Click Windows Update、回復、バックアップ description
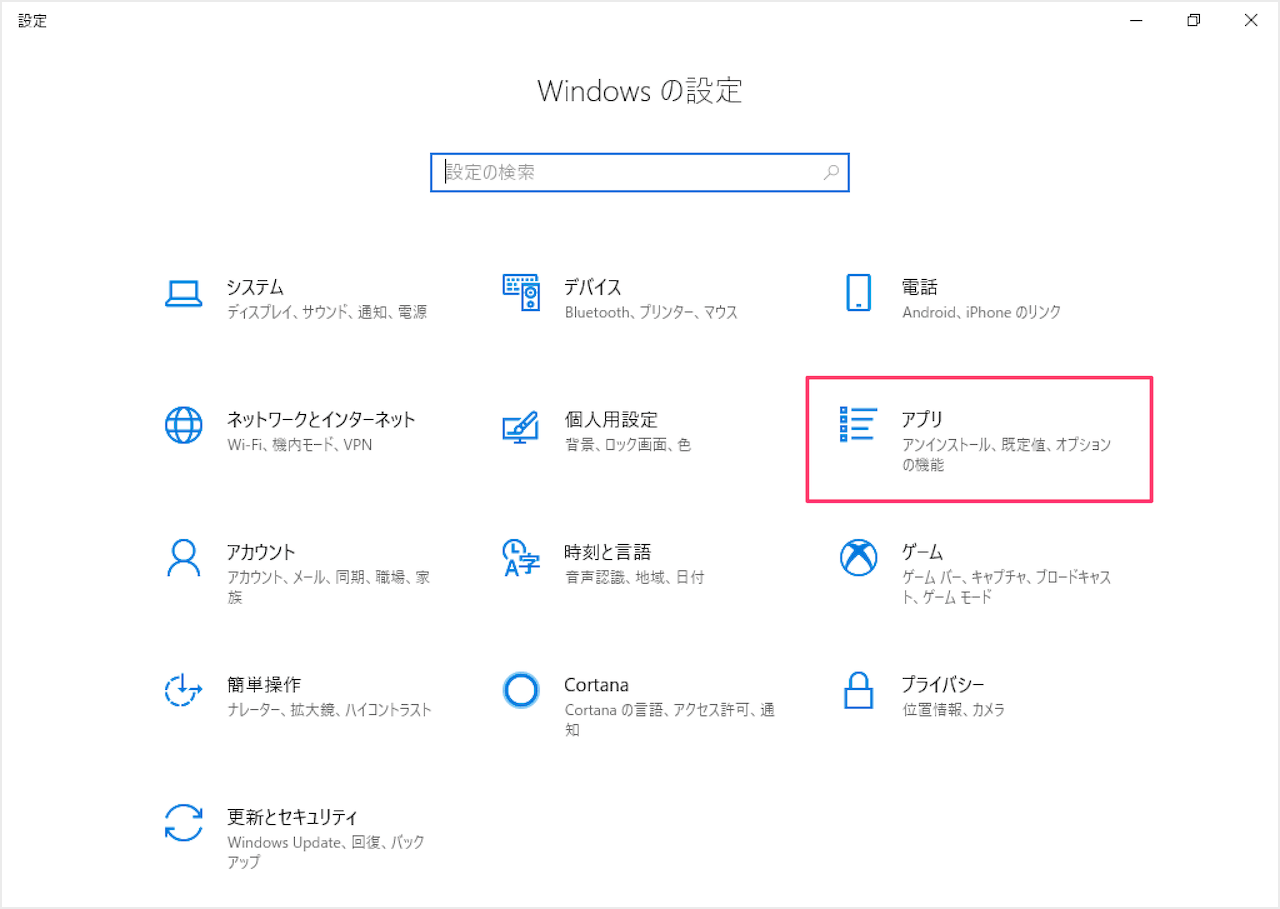 click(x=326, y=853)
